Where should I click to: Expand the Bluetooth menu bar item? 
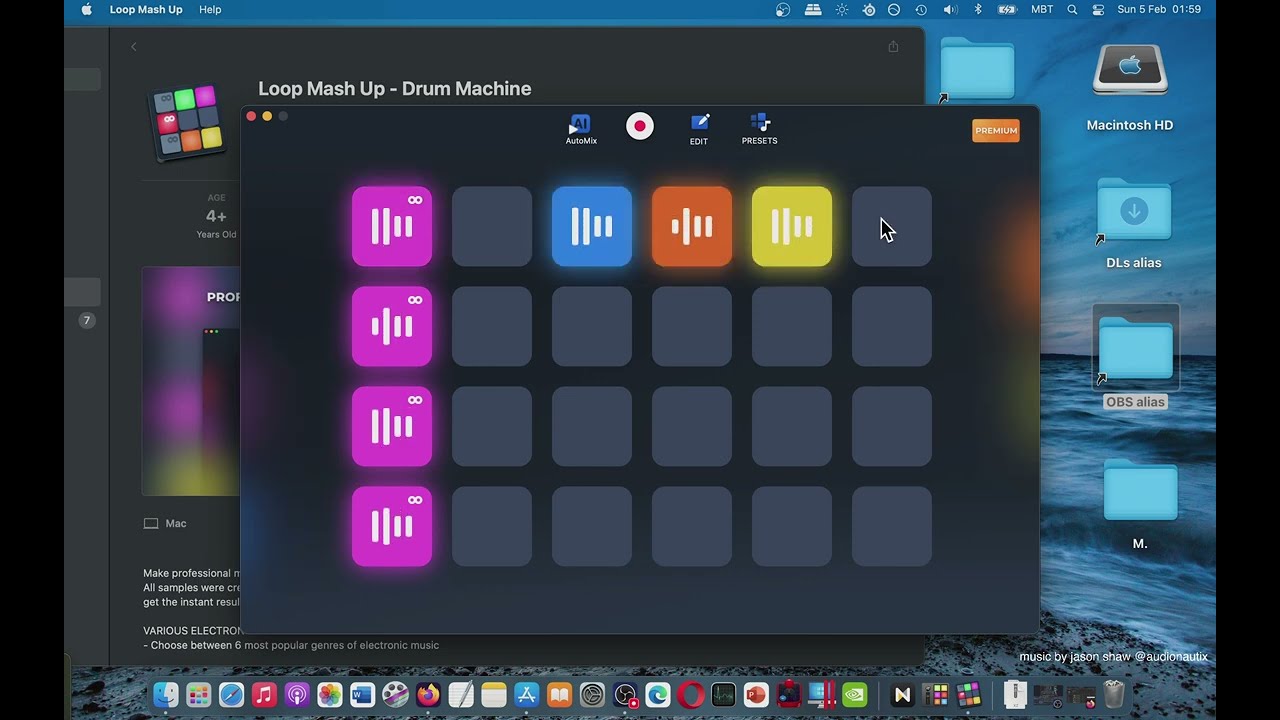click(x=978, y=9)
